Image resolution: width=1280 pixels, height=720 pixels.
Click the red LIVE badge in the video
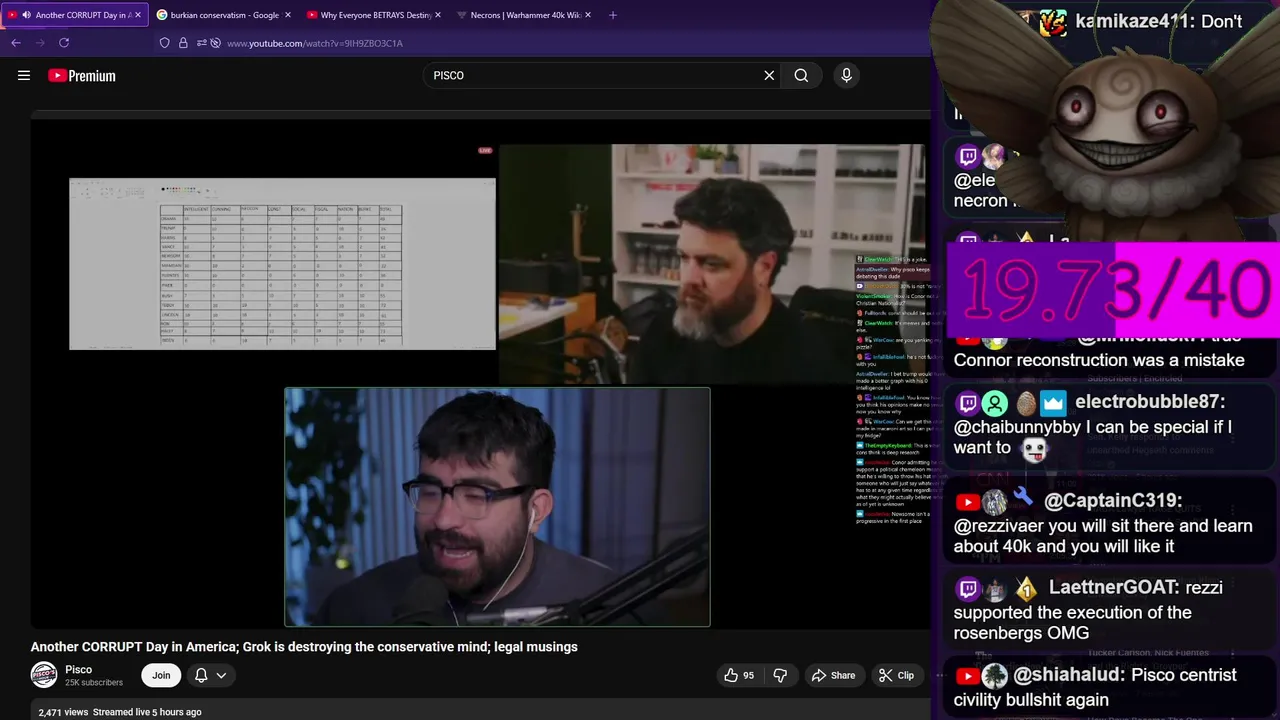[485, 151]
